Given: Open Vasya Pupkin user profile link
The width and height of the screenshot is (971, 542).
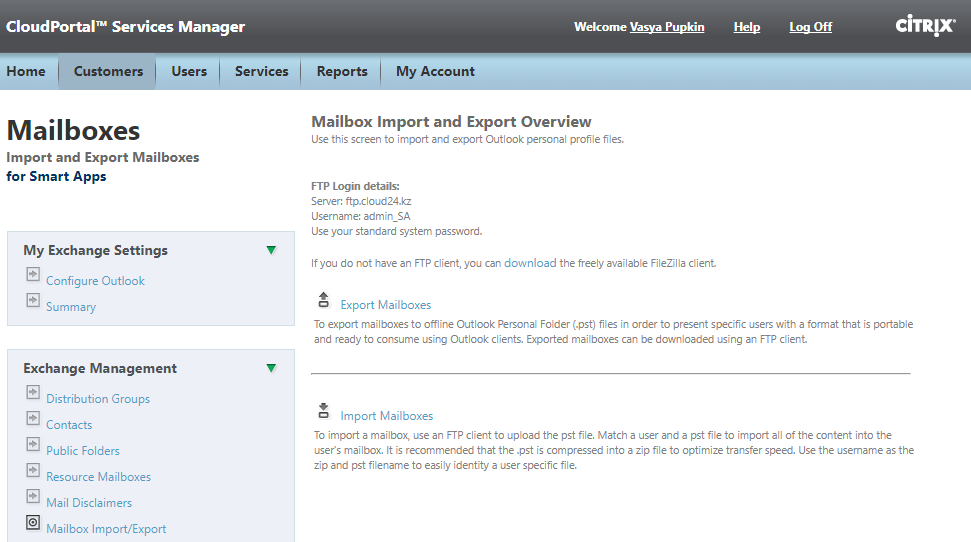Looking at the screenshot, I should [x=667, y=27].
